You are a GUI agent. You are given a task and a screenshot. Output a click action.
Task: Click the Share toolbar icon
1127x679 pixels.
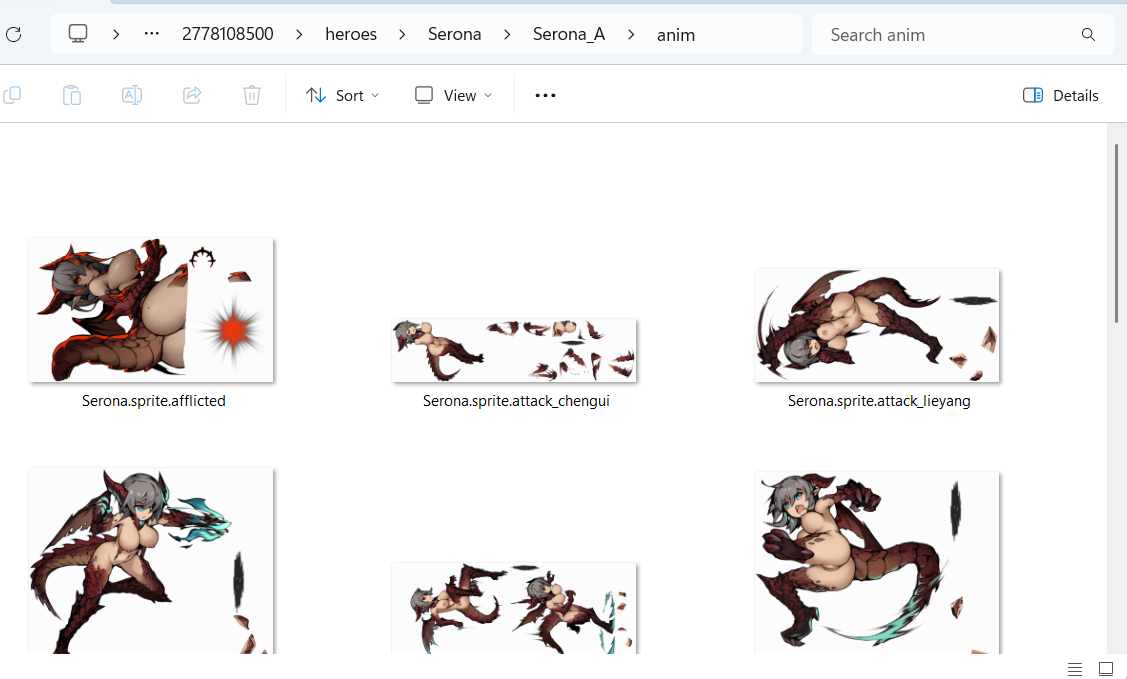pos(192,95)
